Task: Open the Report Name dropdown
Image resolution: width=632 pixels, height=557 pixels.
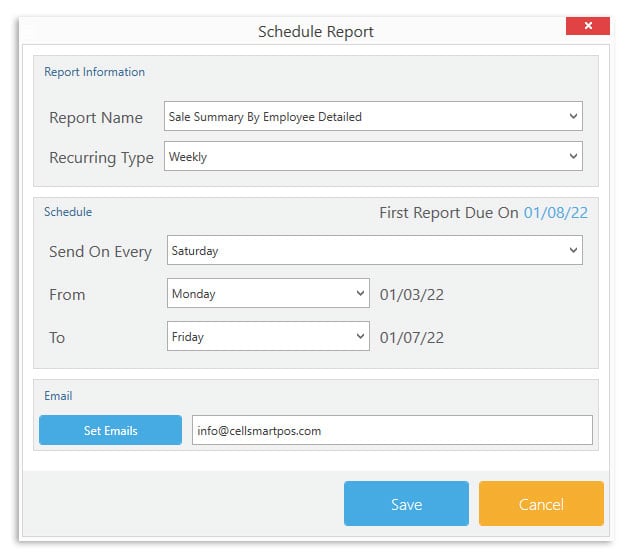Action: click(373, 116)
